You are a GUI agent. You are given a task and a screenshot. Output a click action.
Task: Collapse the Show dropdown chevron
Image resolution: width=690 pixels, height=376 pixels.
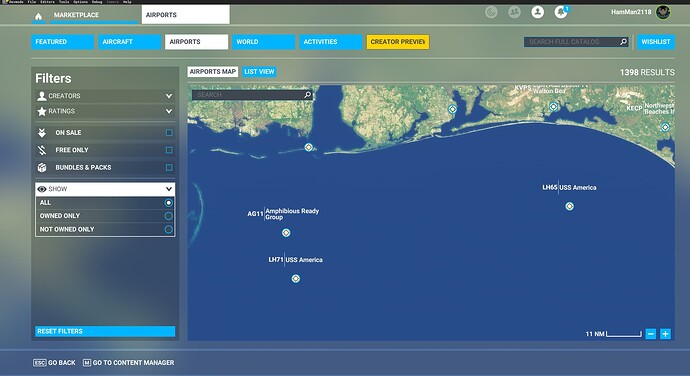(x=169, y=189)
